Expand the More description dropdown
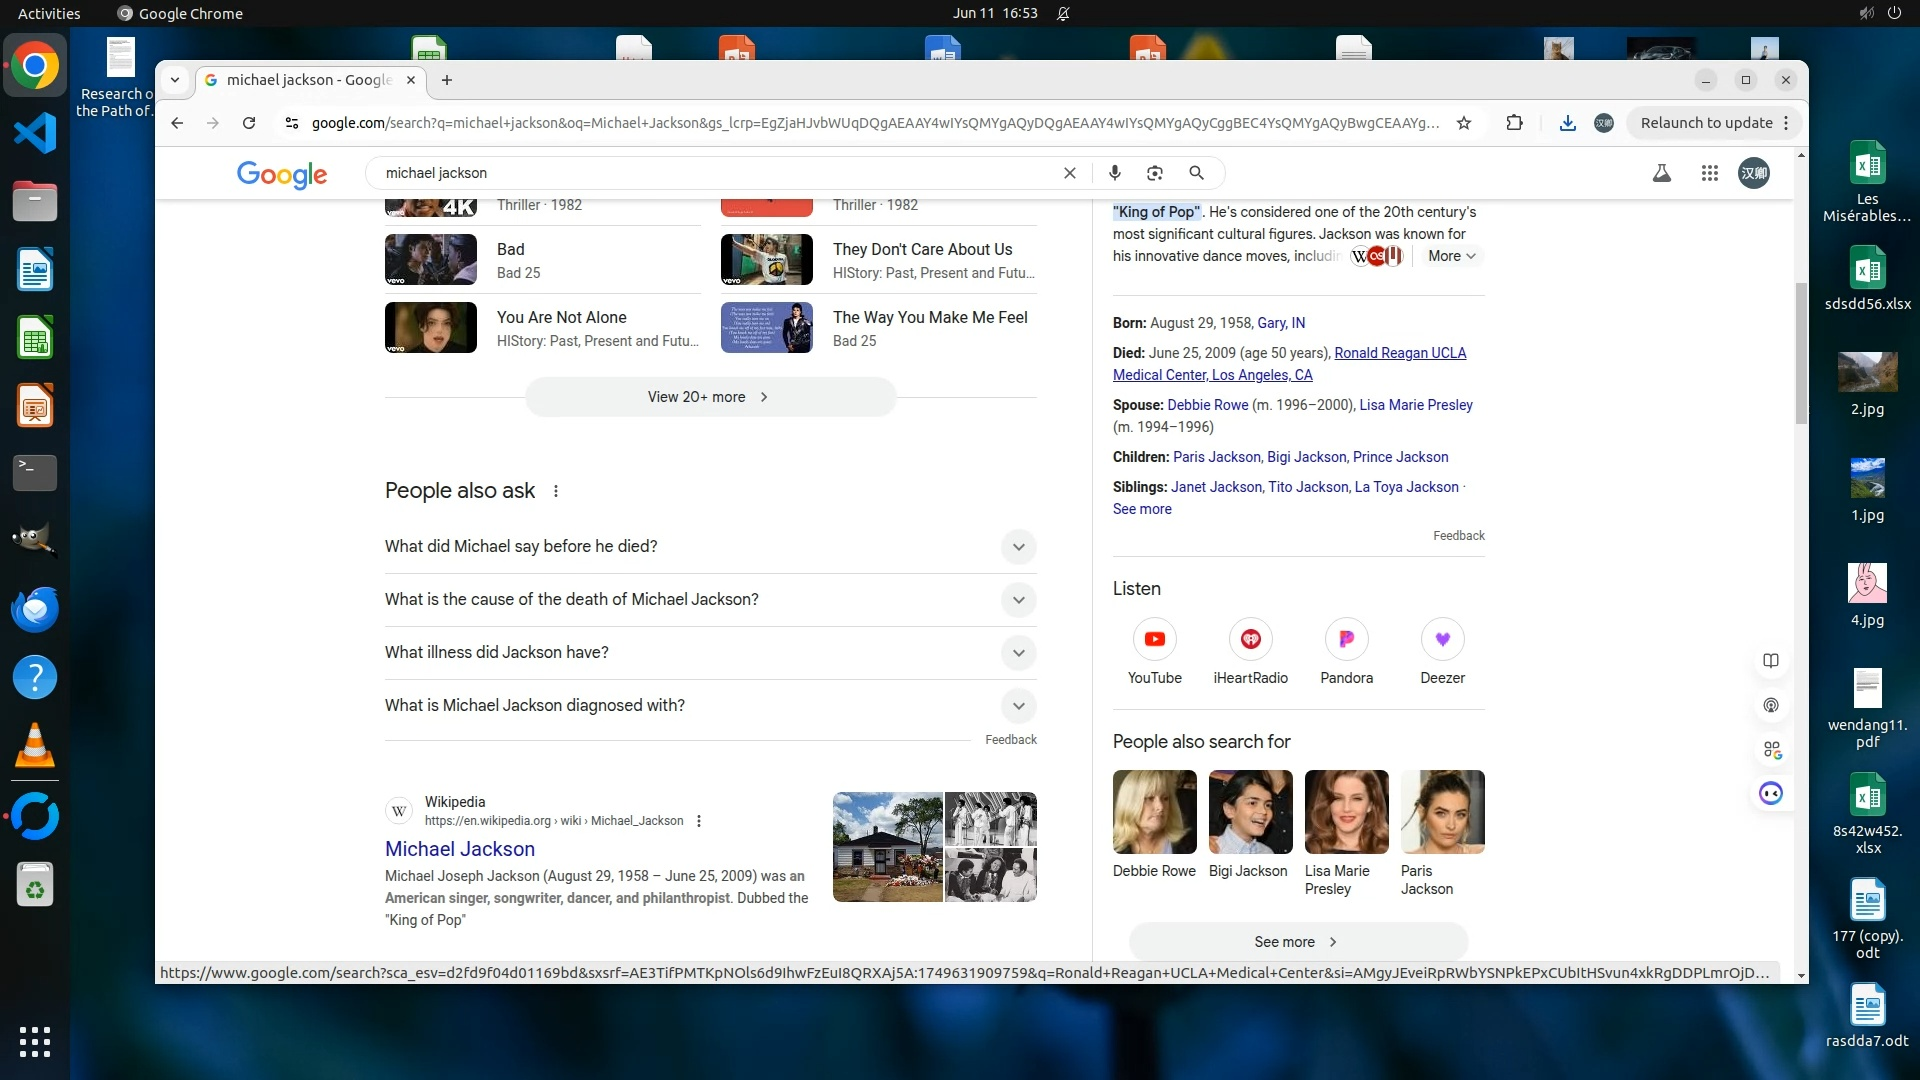The width and height of the screenshot is (1920, 1080). (x=1451, y=256)
